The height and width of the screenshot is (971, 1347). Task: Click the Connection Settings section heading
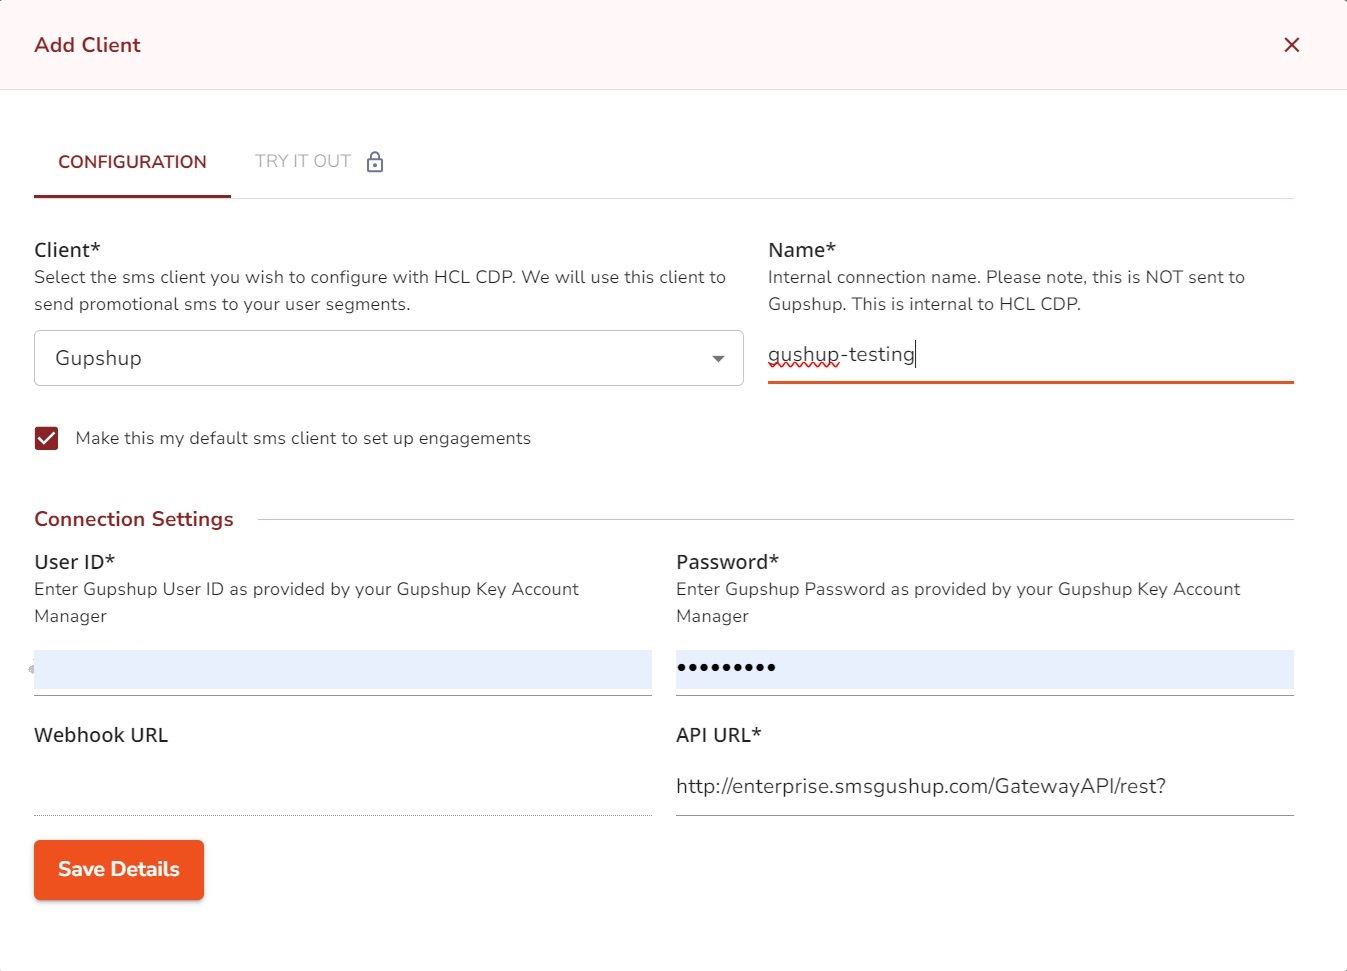point(134,519)
